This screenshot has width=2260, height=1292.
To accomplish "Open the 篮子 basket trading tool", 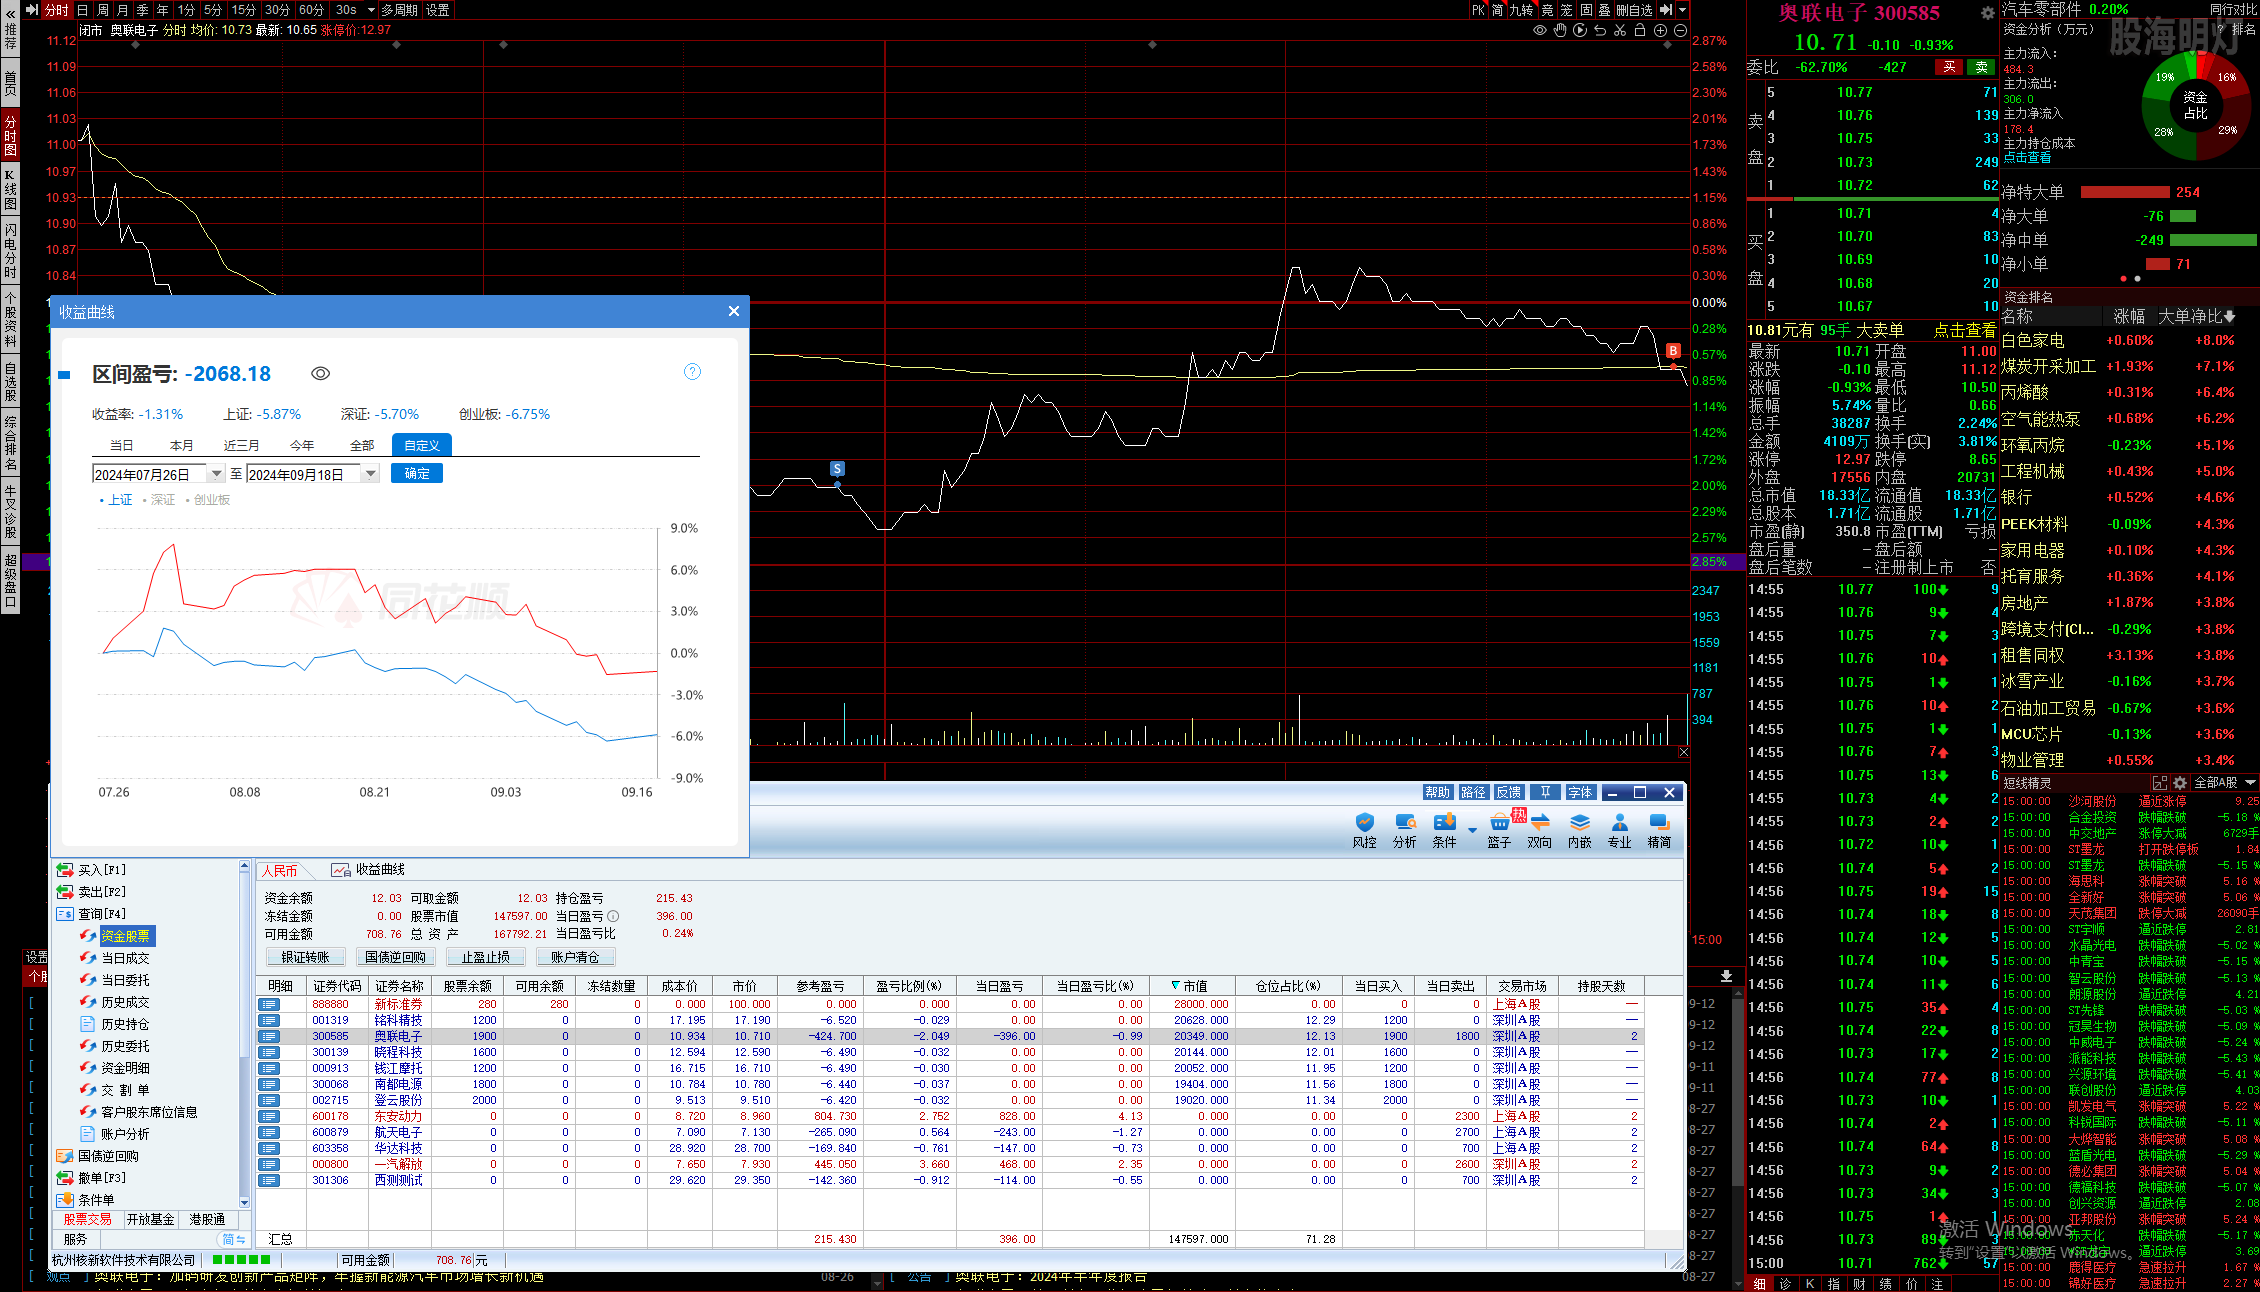I will pyautogui.click(x=1499, y=831).
